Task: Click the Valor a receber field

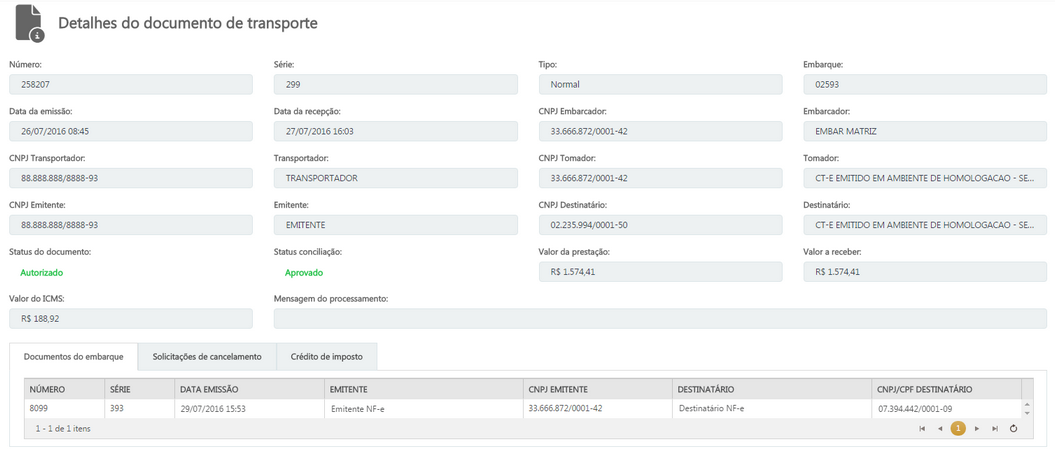Action: coord(925,272)
